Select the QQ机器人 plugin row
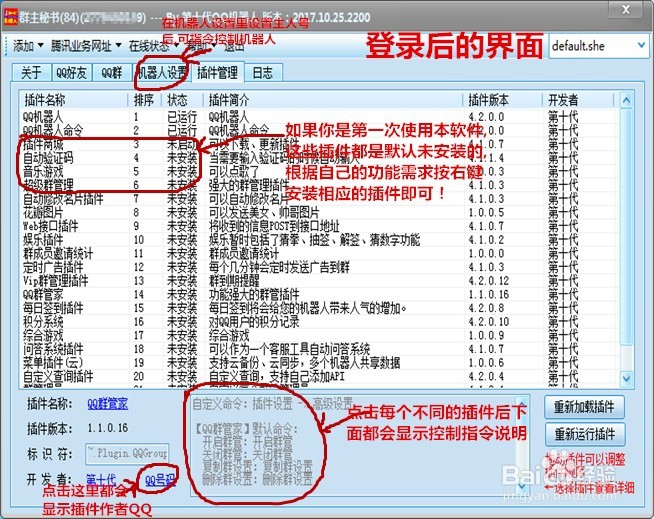 [319, 117]
